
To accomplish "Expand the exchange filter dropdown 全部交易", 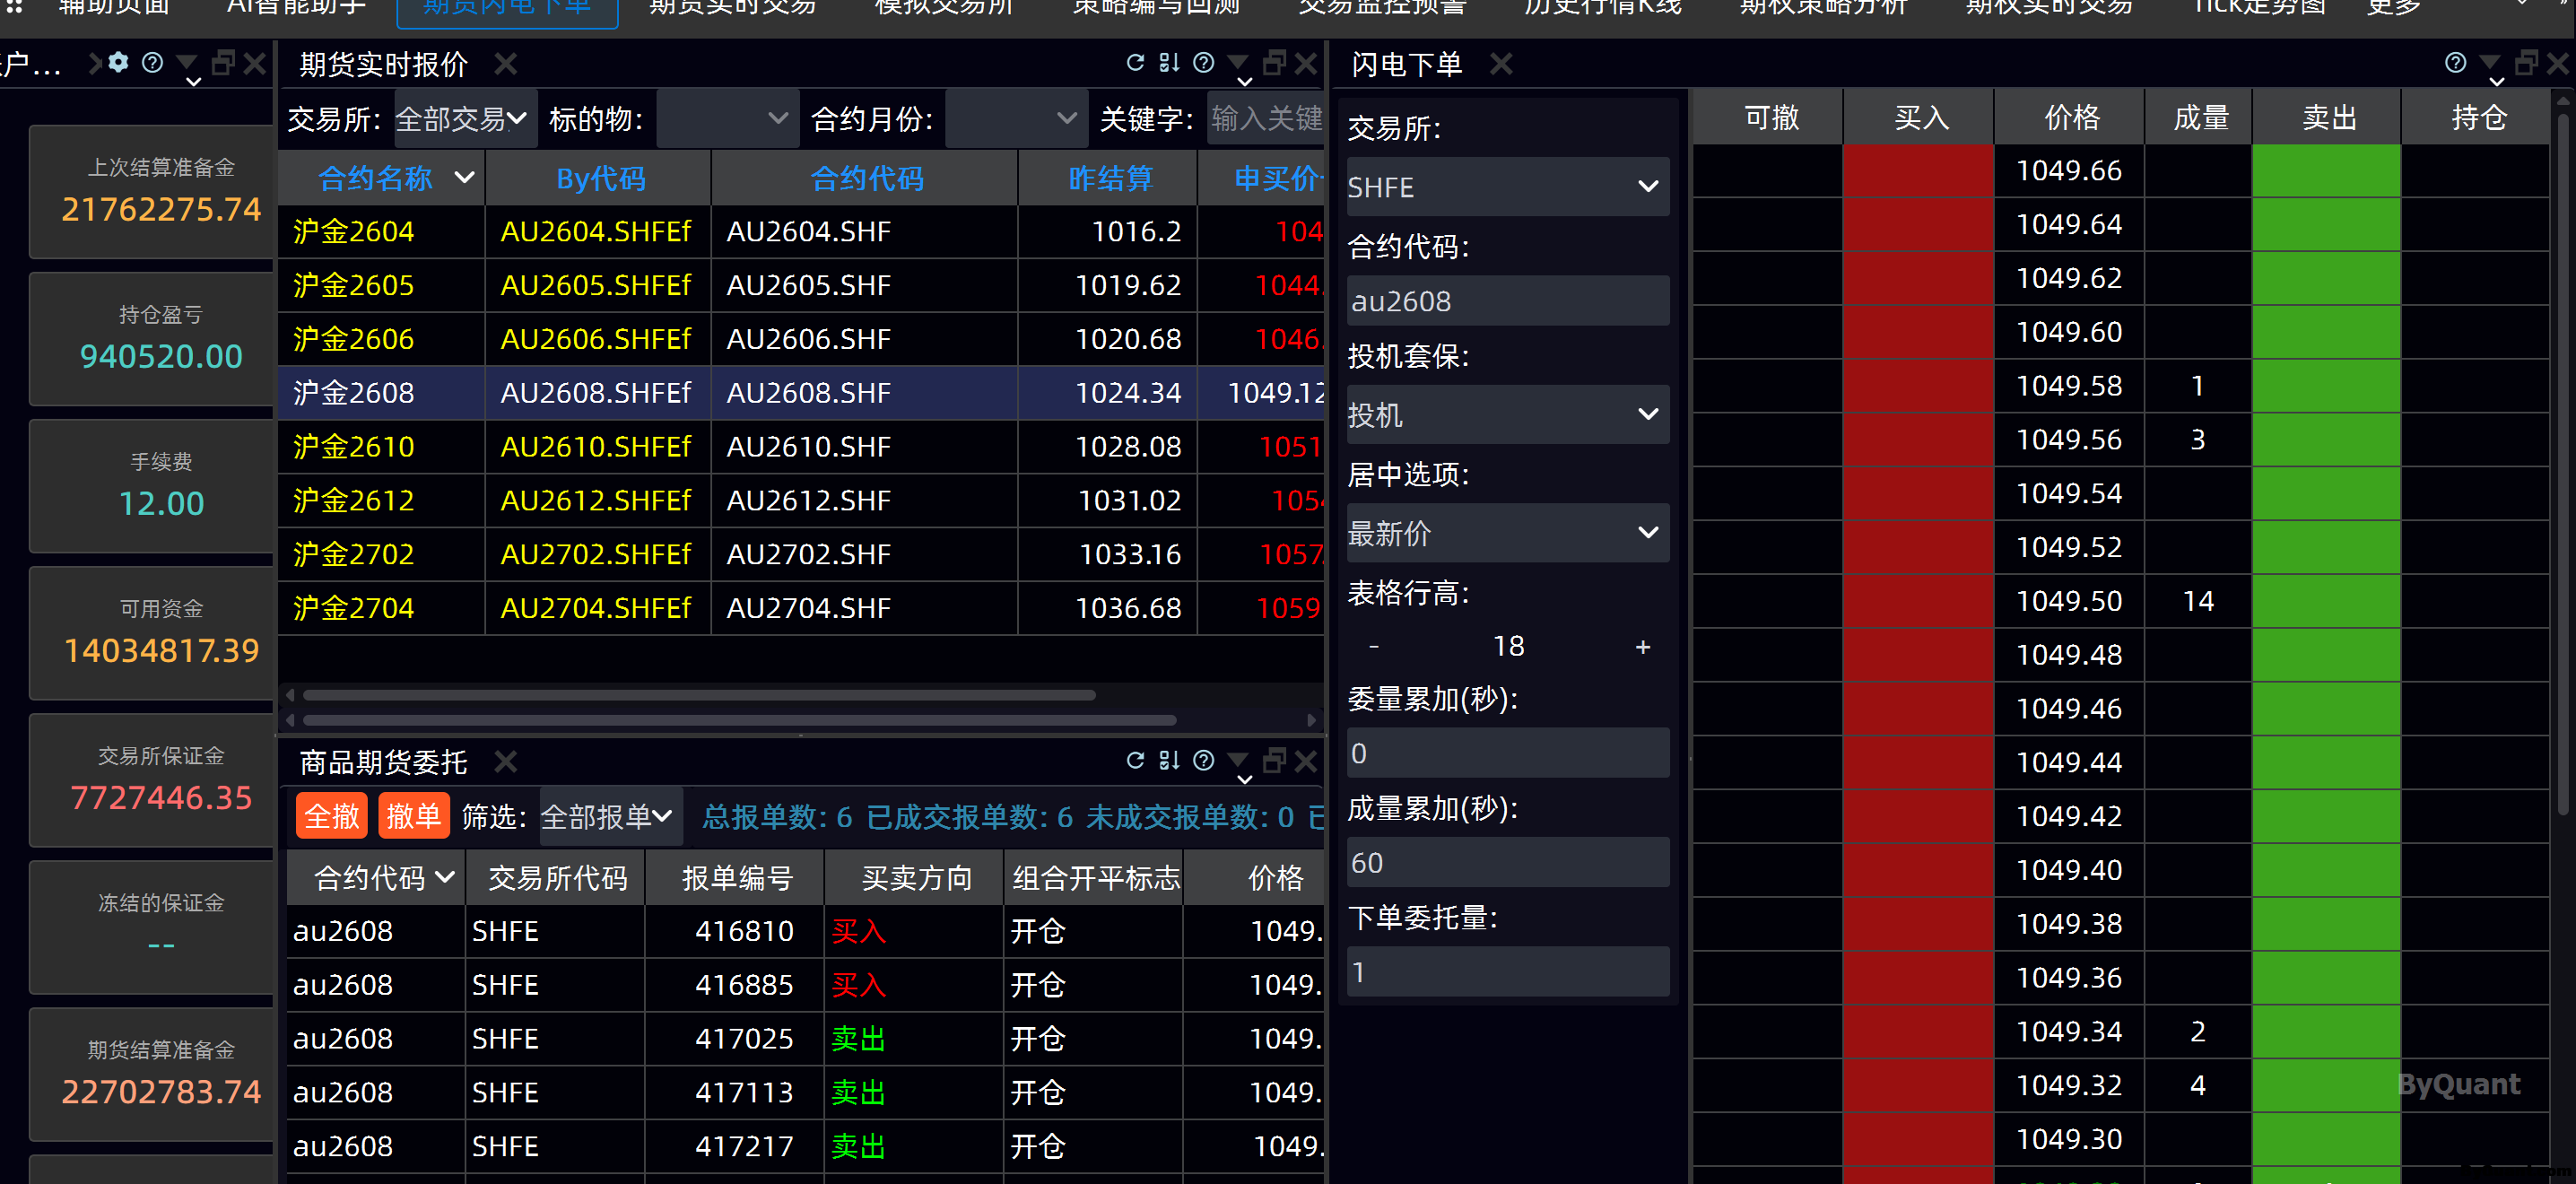I will 465,119.
